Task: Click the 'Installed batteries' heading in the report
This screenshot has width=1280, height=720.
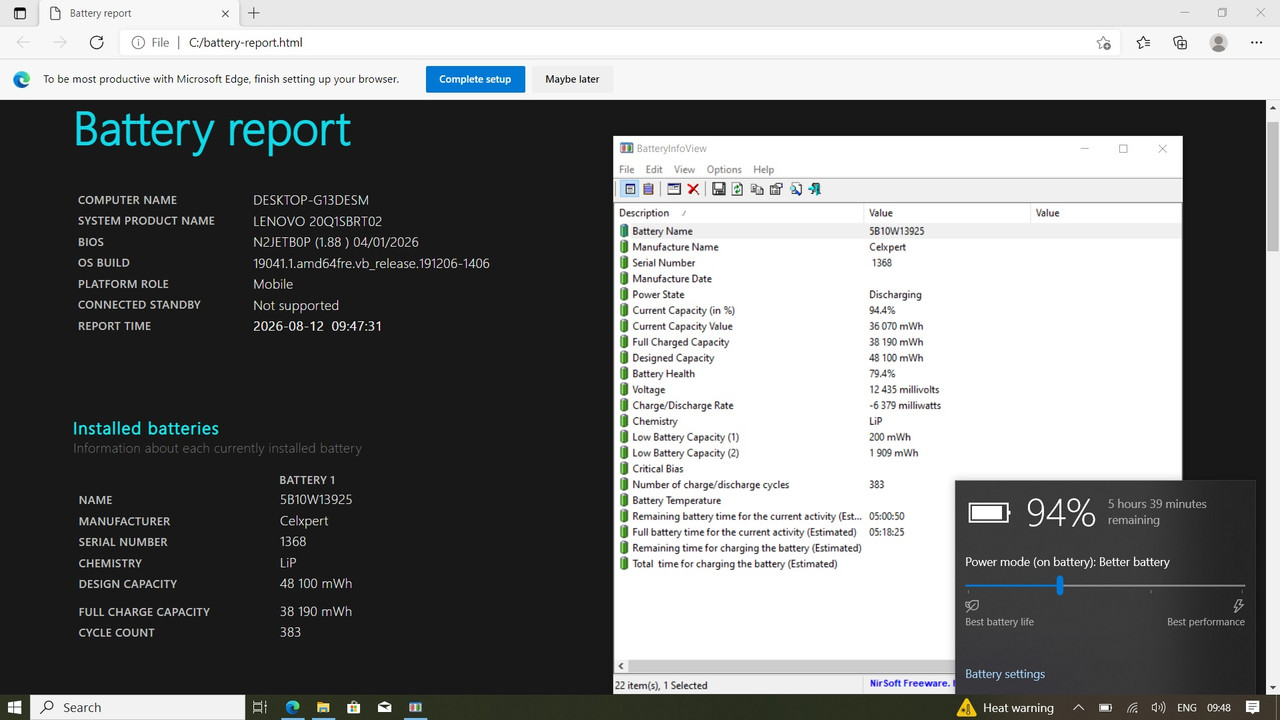Action: pyautogui.click(x=146, y=428)
